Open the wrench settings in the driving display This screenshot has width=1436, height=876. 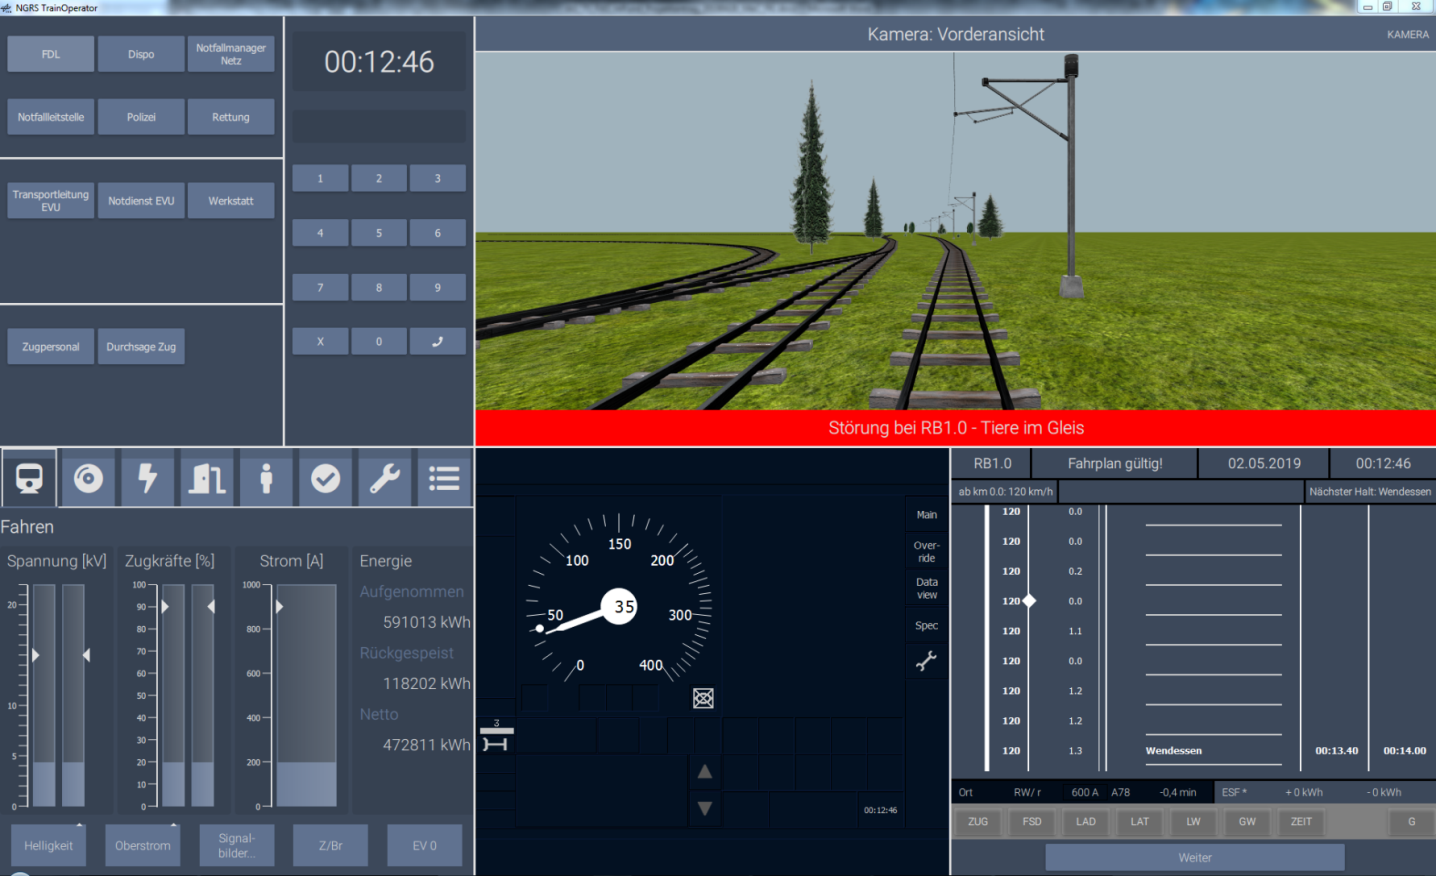[x=926, y=660]
